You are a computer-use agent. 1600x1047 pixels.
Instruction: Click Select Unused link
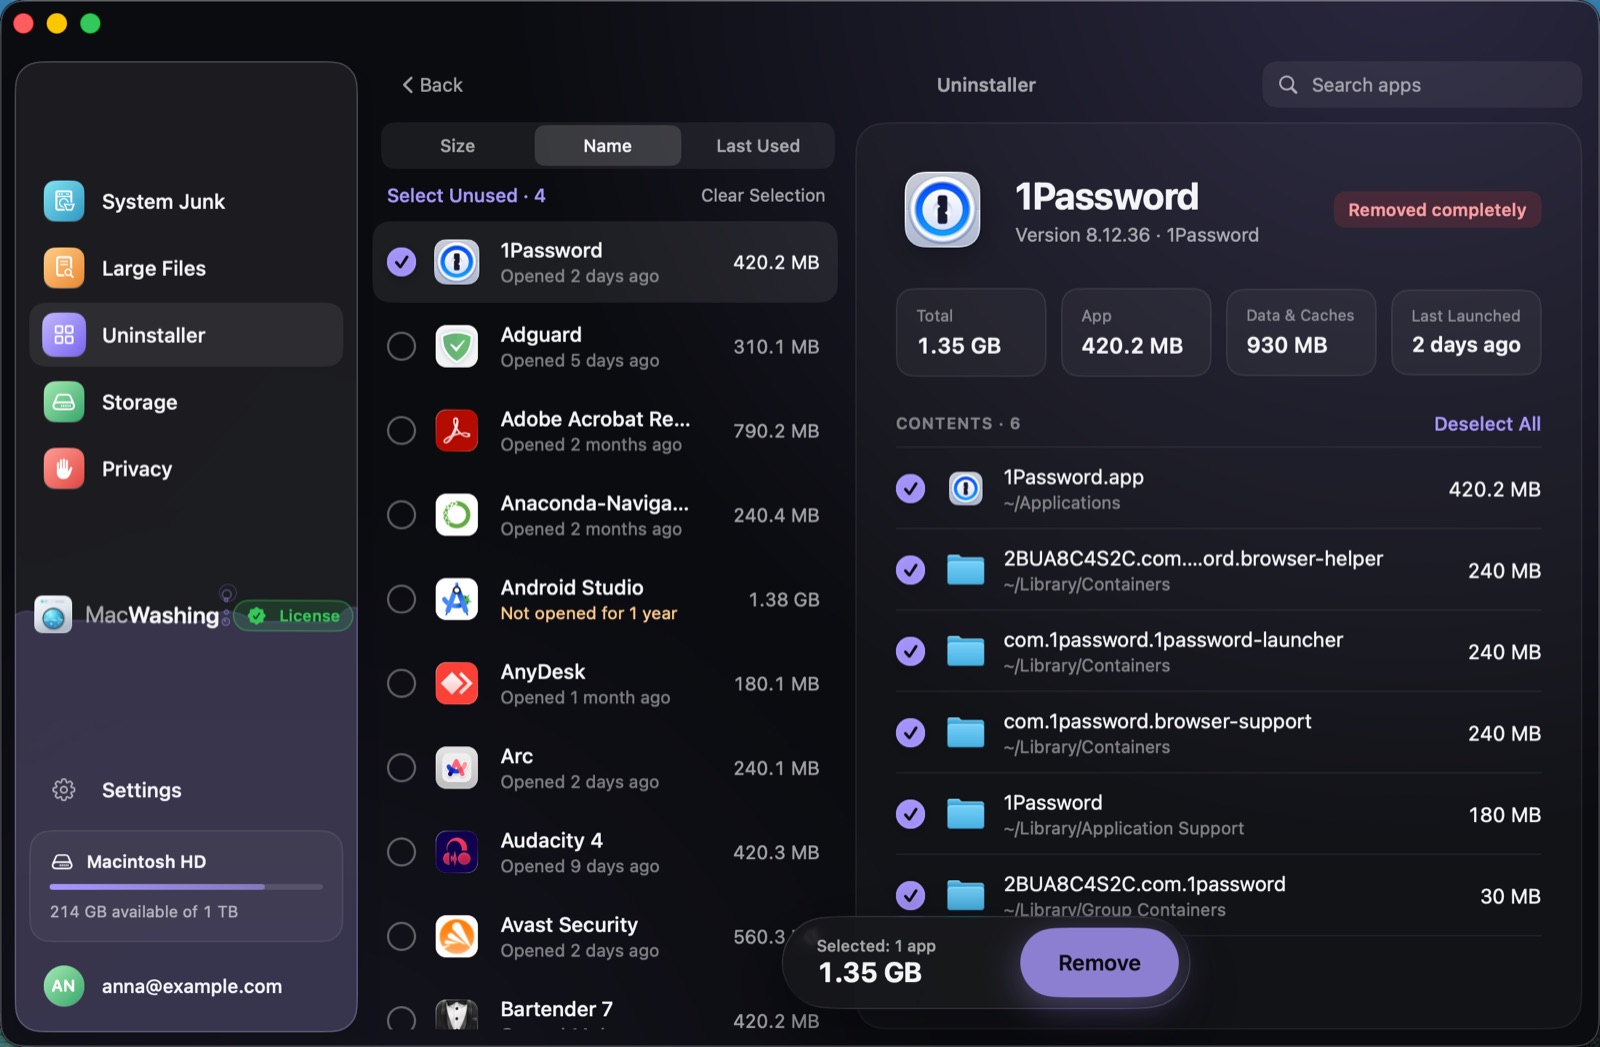click(x=466, y=196)
